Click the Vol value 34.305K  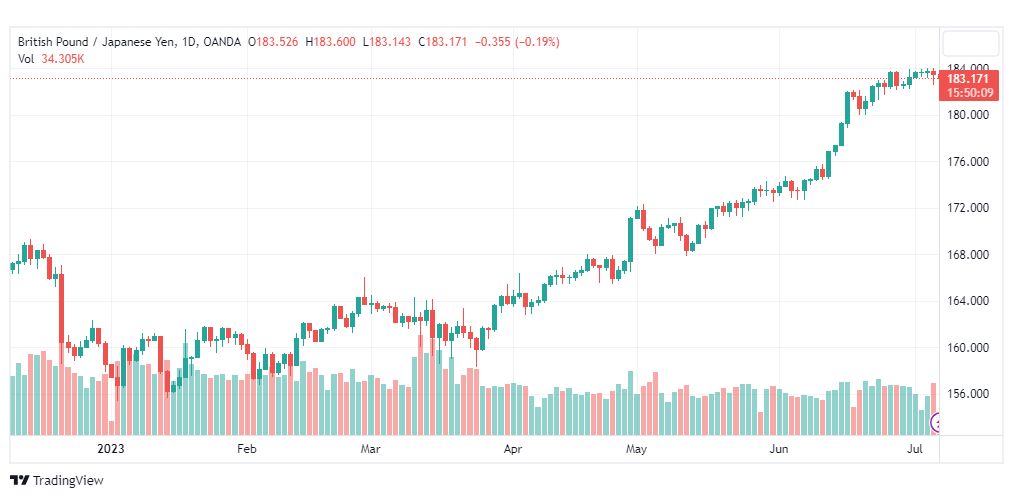click(x=63, y=59)
